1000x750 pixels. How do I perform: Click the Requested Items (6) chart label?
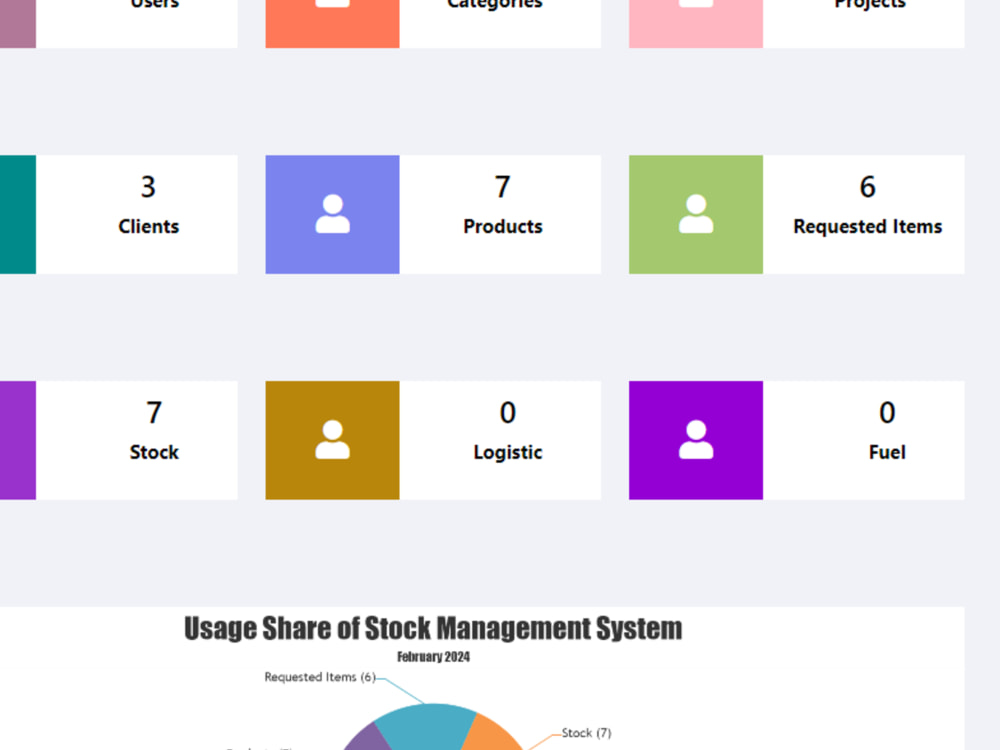pyautogui.click(x=320, y=677)
